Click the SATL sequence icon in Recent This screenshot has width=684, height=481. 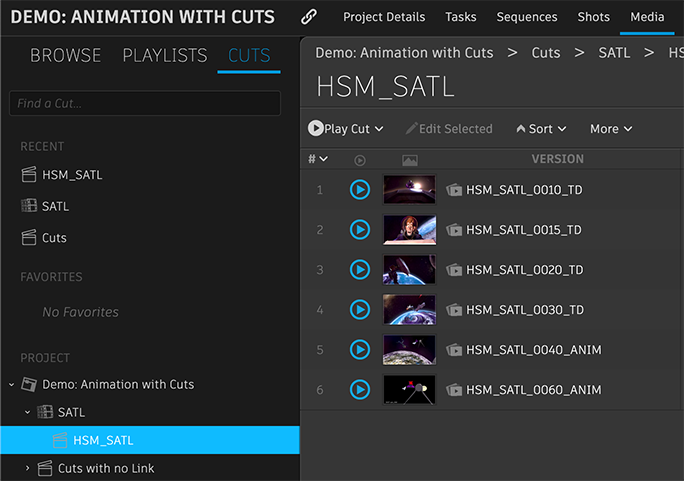29,207
